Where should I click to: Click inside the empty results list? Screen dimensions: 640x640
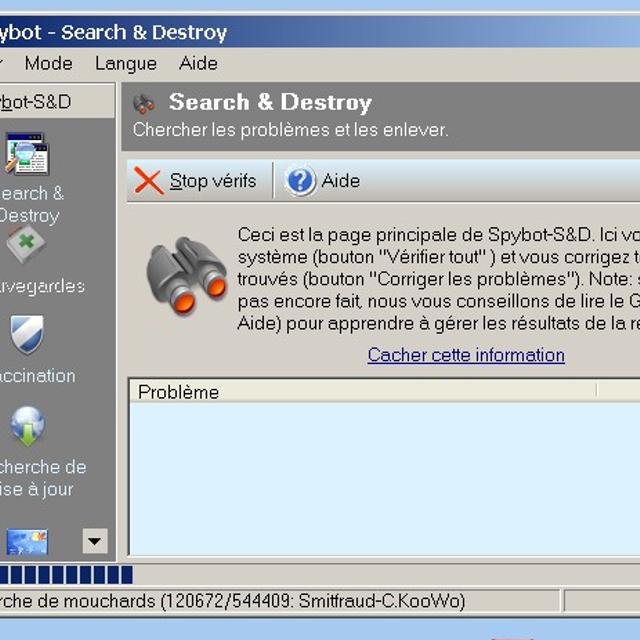click(x=380, y=480)
